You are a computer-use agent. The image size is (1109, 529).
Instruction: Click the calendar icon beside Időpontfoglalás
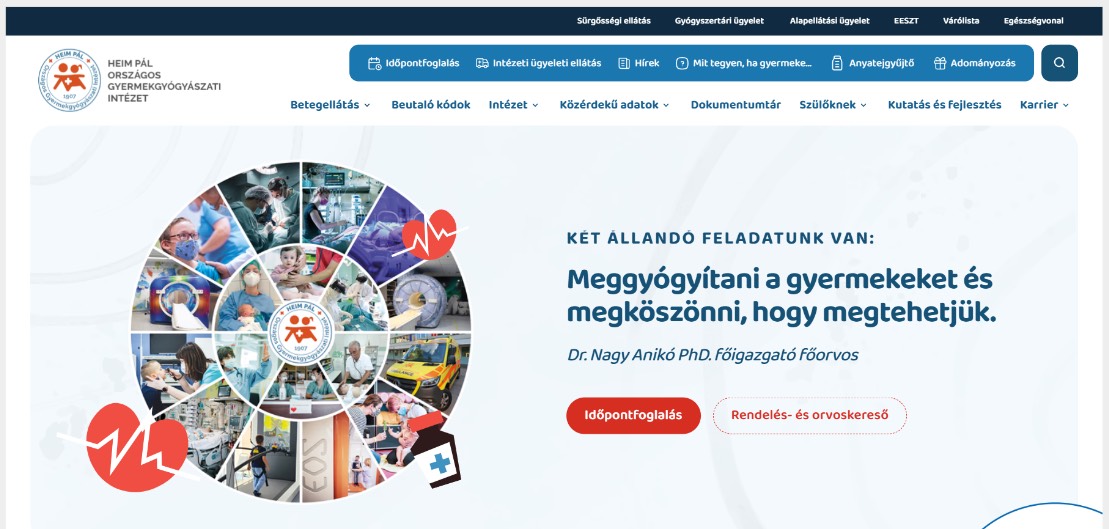tap(375, 63)
